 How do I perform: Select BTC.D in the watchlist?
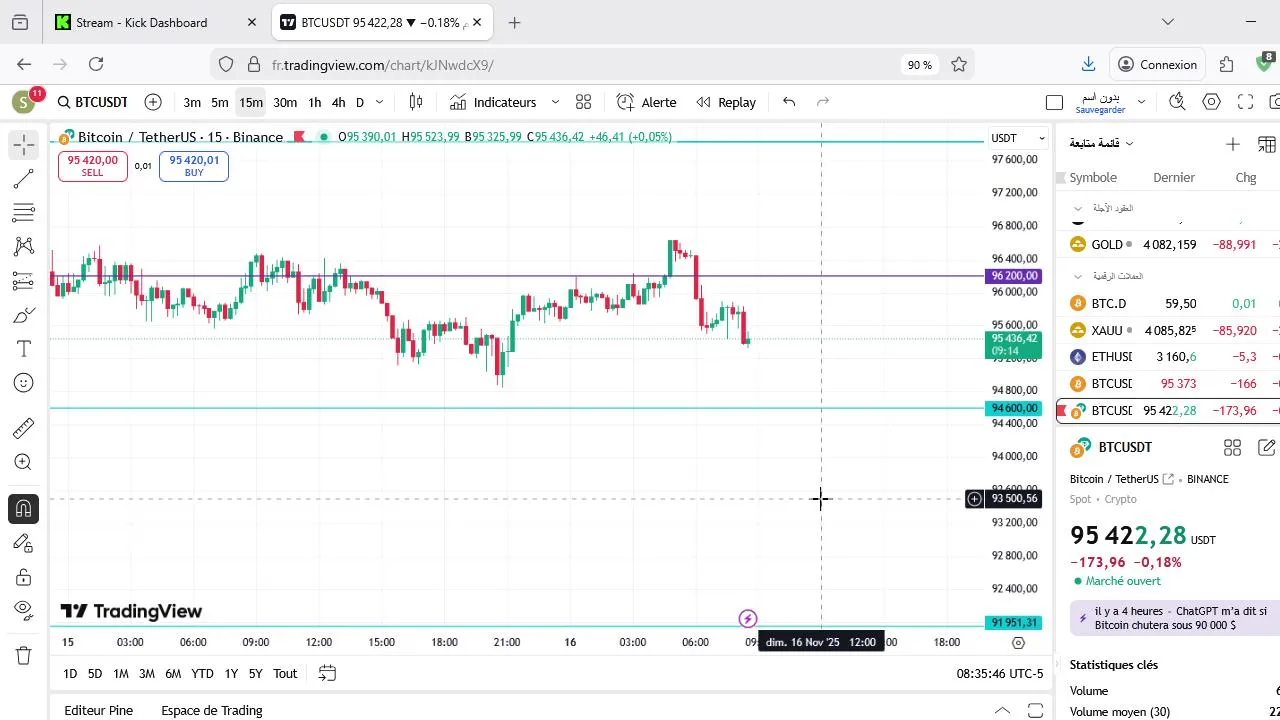coord(1168,303)
